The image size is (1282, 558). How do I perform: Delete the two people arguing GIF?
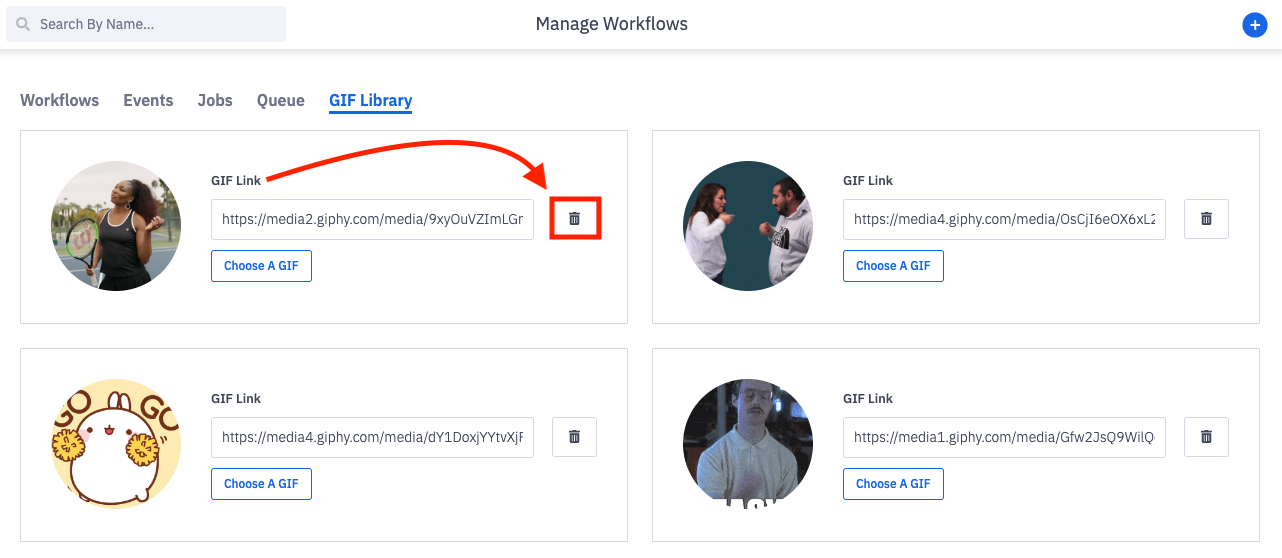point(1206,219)
